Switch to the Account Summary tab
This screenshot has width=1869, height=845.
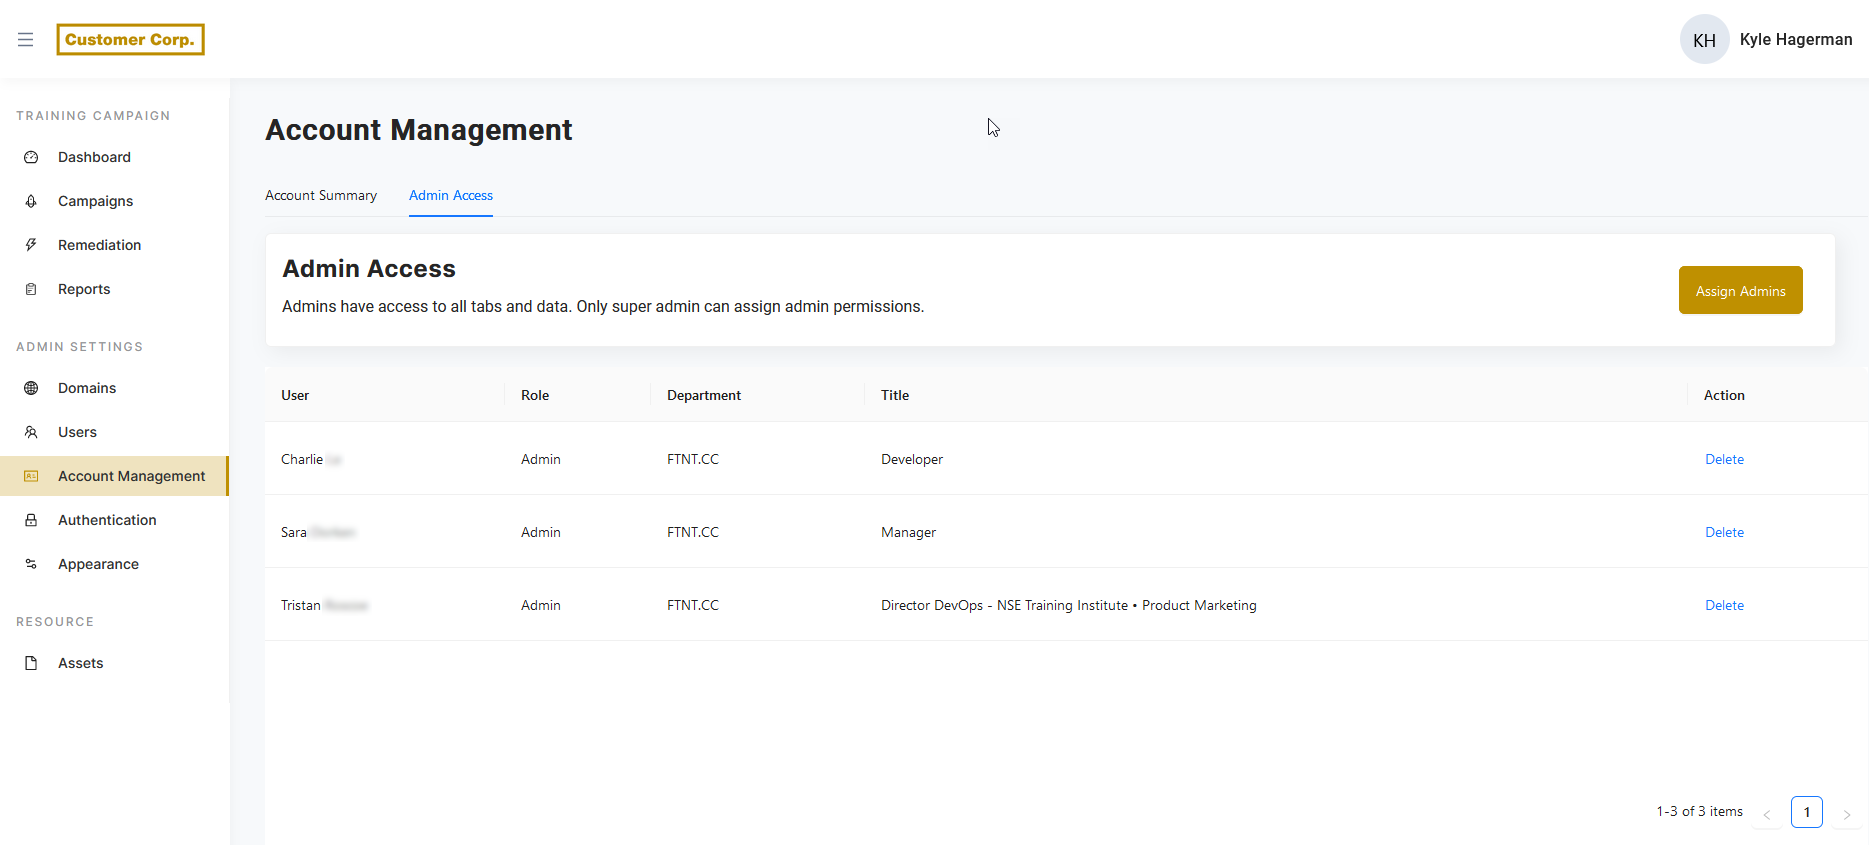point(321,196)
